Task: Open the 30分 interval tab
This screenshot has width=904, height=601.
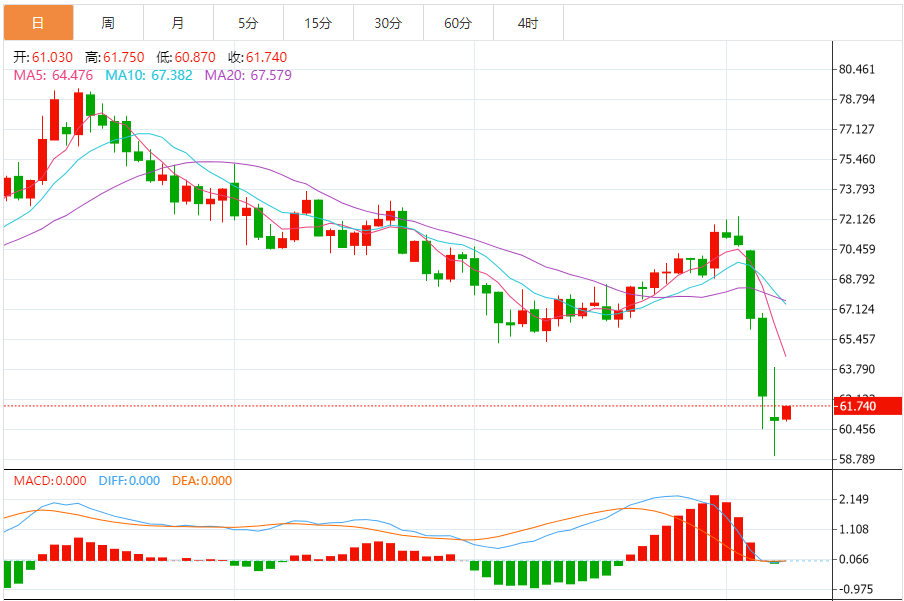Action: (x=388, y=23)
